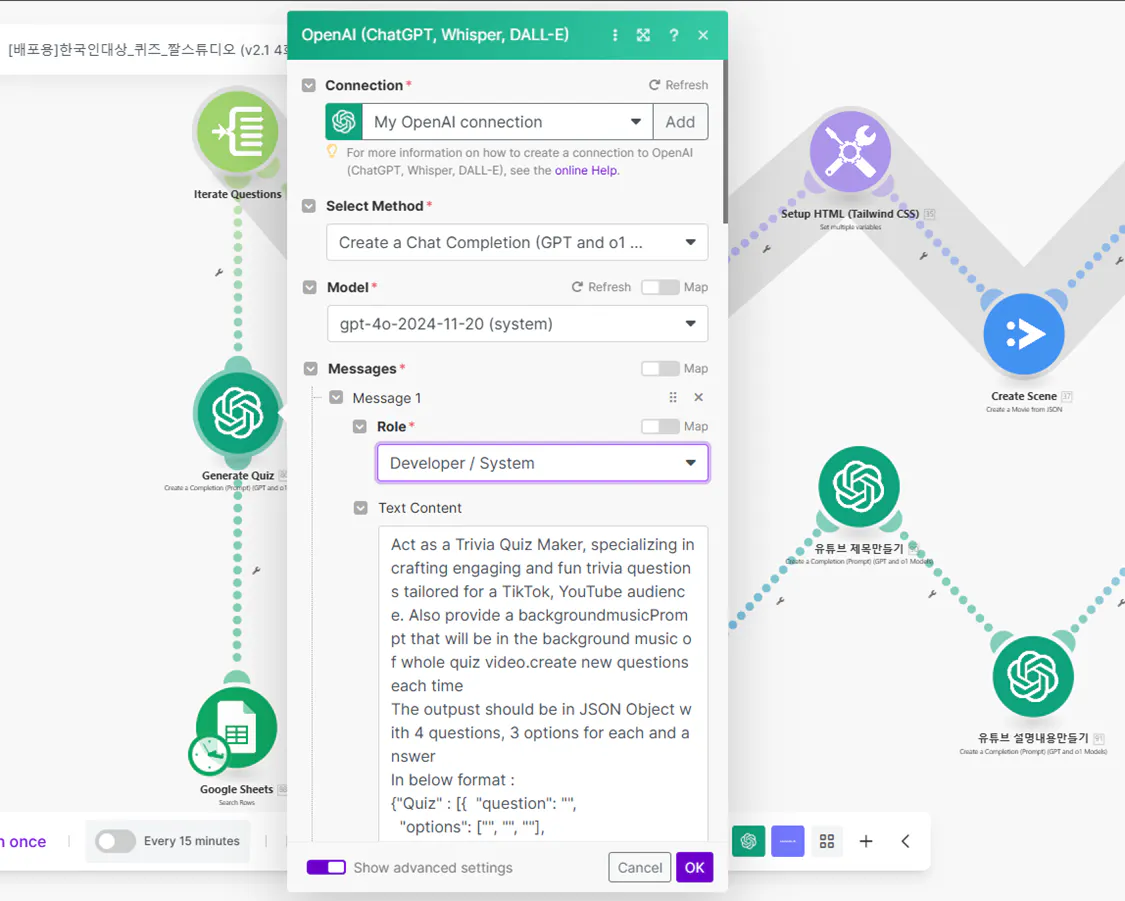Click Refresh next to Model
The height and width of the screenshot is (901, 1125).
point(601,287)
